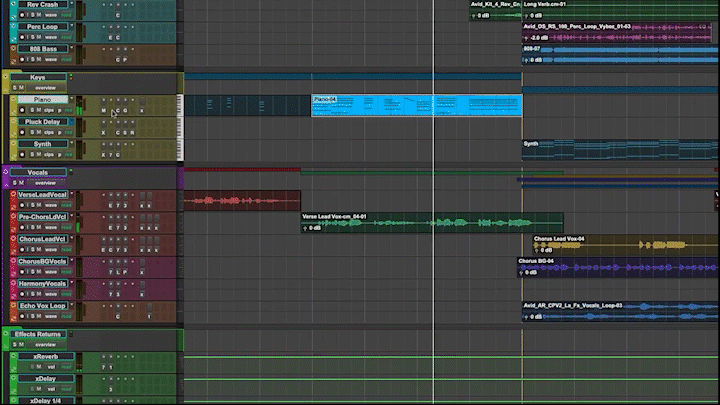This screenshot has height=405, width=720.
Task: Select the HarmonyVocals track name
Action: (x=42, y=283)
